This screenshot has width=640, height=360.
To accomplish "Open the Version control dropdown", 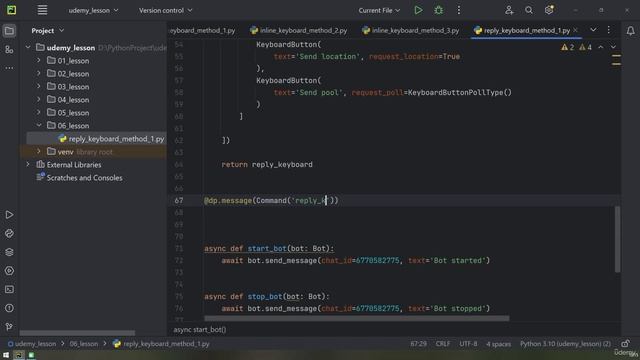I will (x=165, y=10).
